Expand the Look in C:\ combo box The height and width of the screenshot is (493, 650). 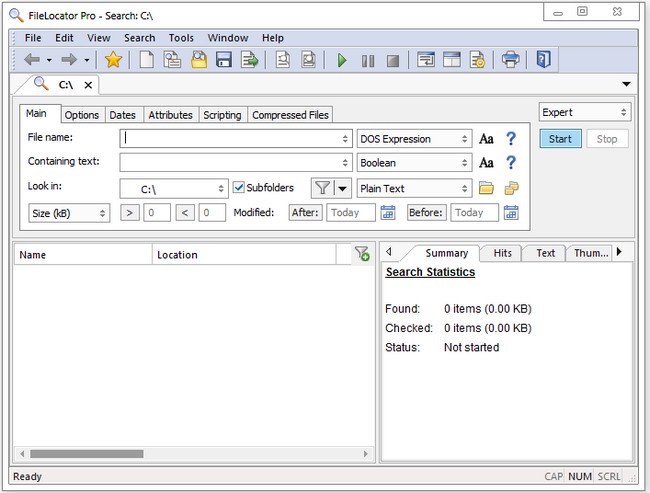coord(221,189)
